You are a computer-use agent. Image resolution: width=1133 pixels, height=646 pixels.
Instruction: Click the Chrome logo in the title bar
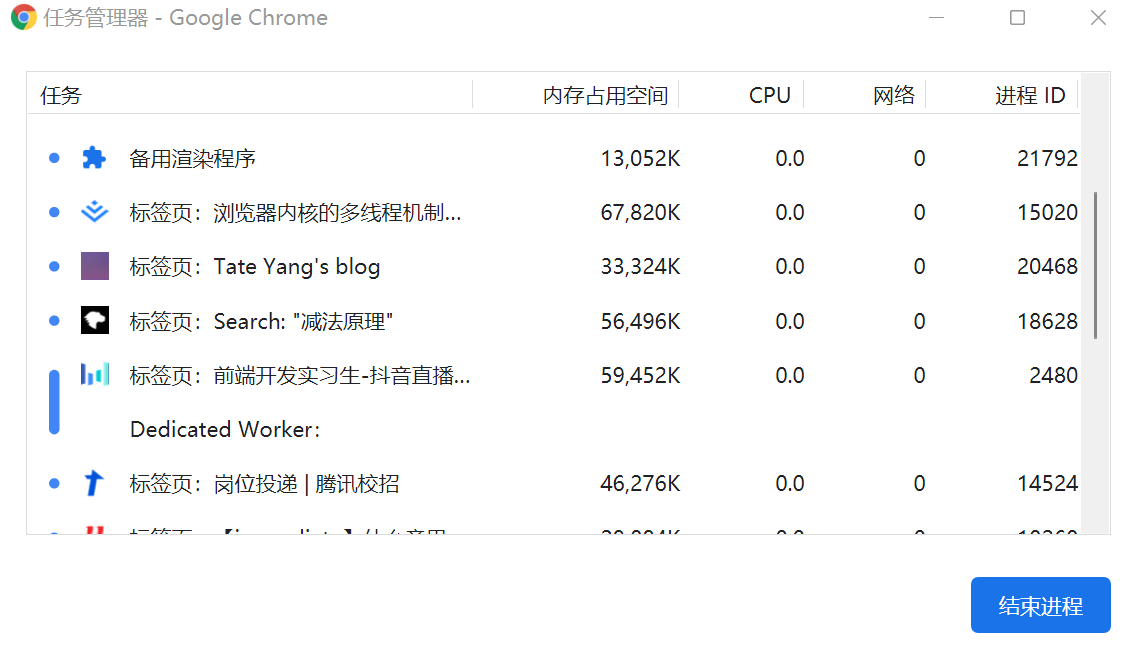[x=24, y=18]
